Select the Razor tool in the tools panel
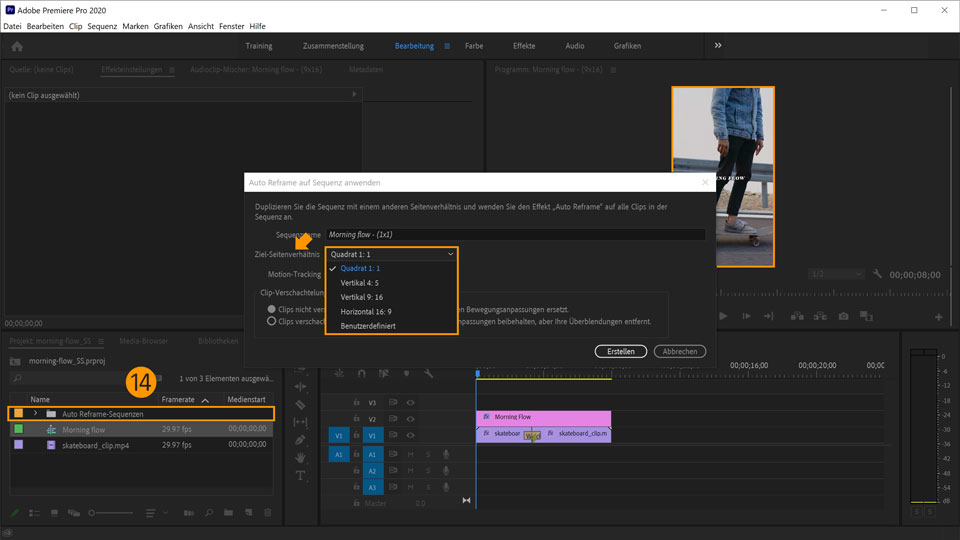This screenshot has height=540, width=960. [300, 404]
